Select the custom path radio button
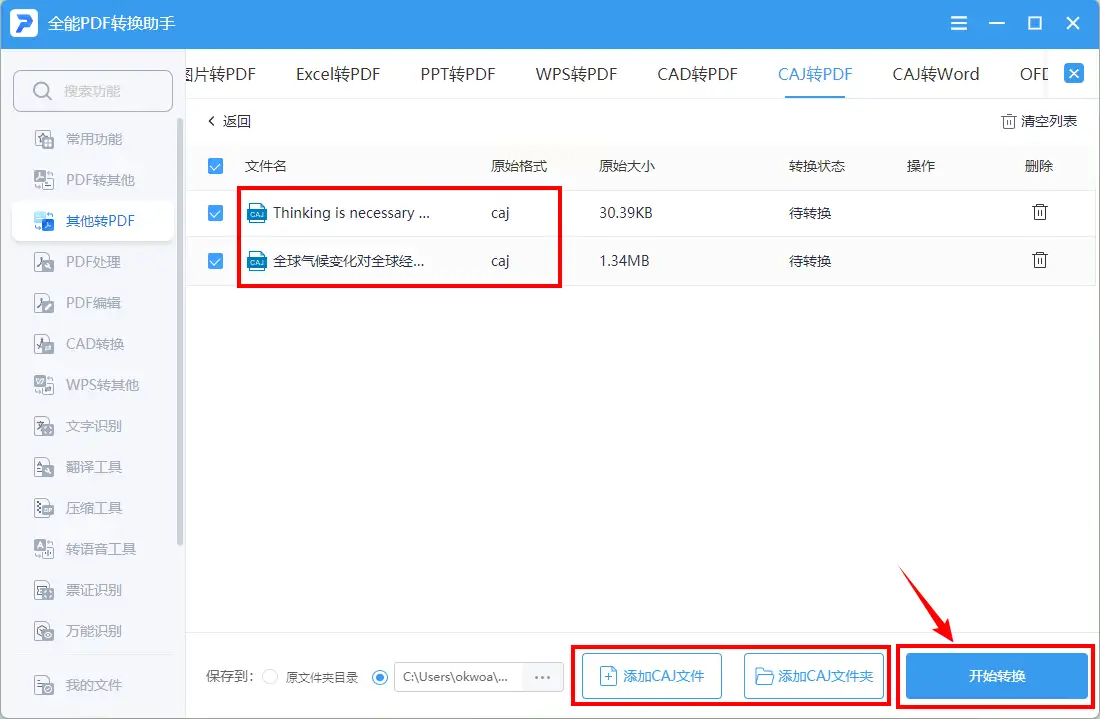 tap(380, 678)
